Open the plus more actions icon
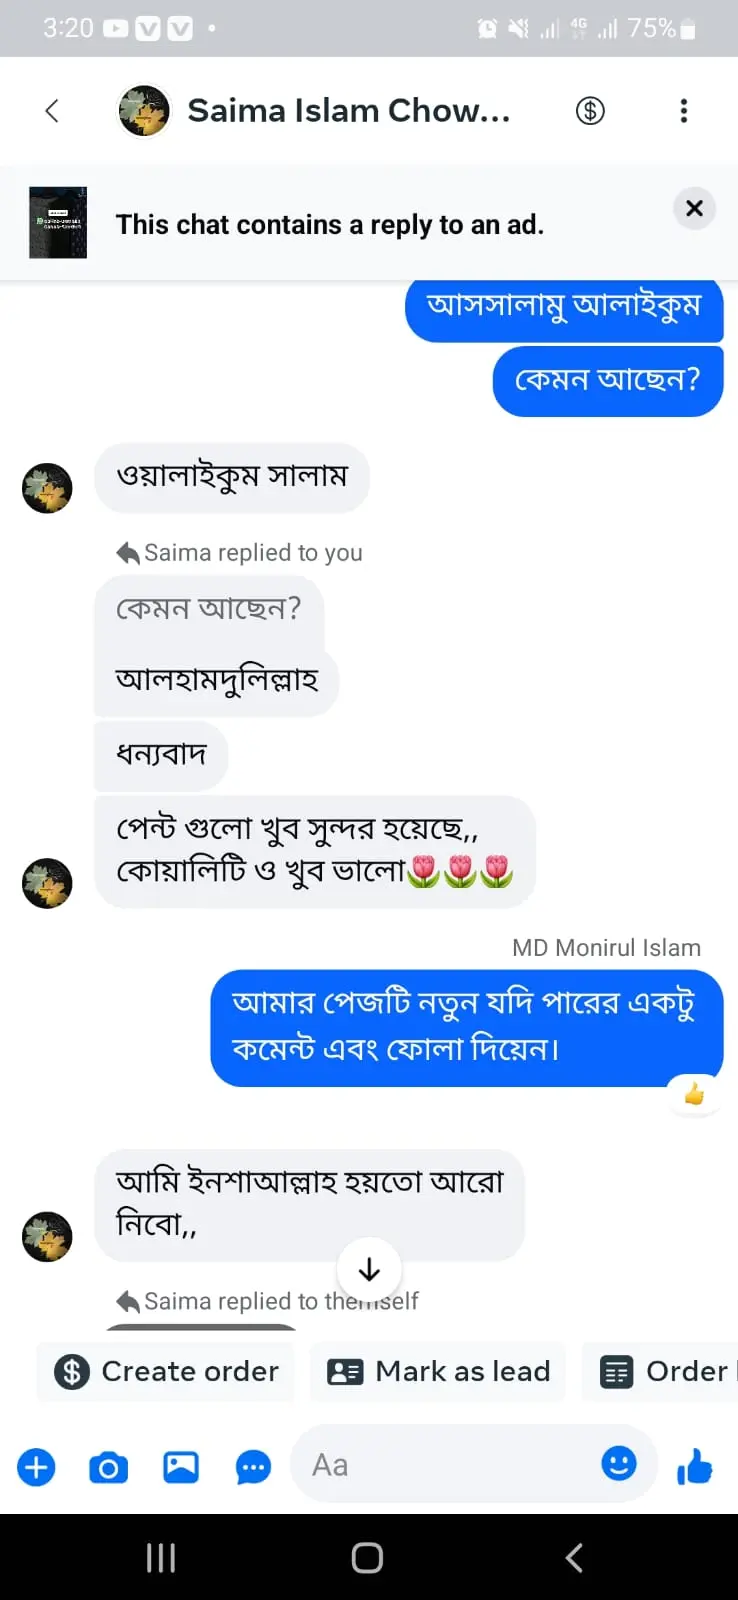The height and width of the screenshot is (1600, 738). coord(37,1467)
